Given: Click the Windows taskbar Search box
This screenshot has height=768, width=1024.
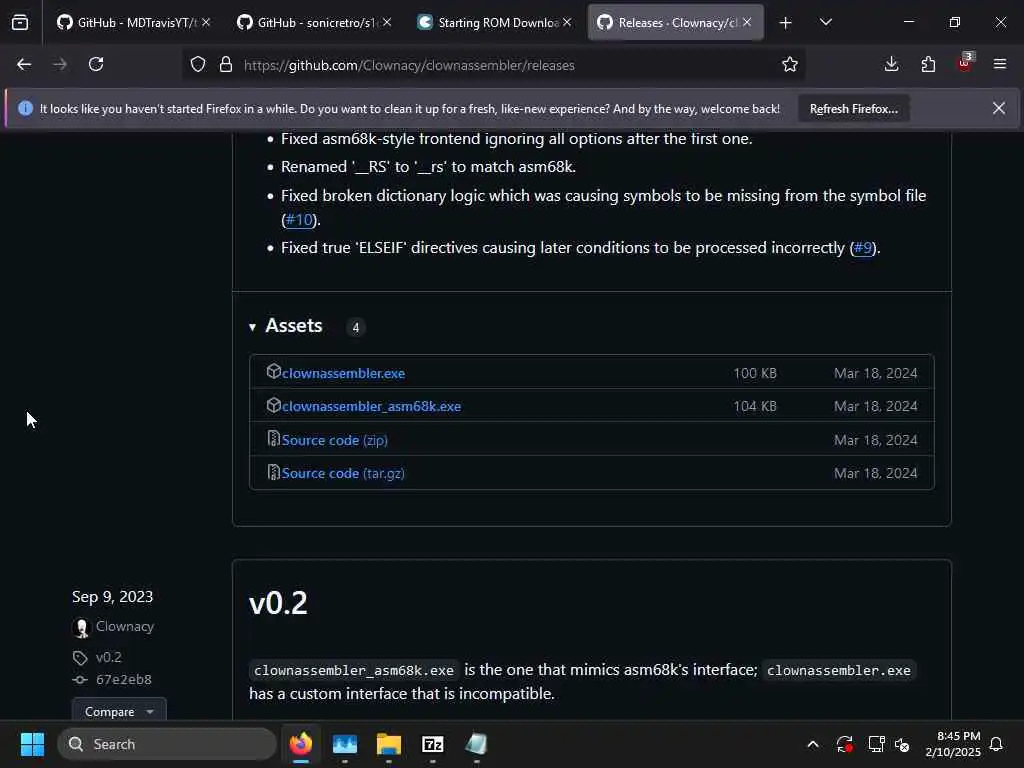Looking at the screenshot, I should [x=167, y=744].
